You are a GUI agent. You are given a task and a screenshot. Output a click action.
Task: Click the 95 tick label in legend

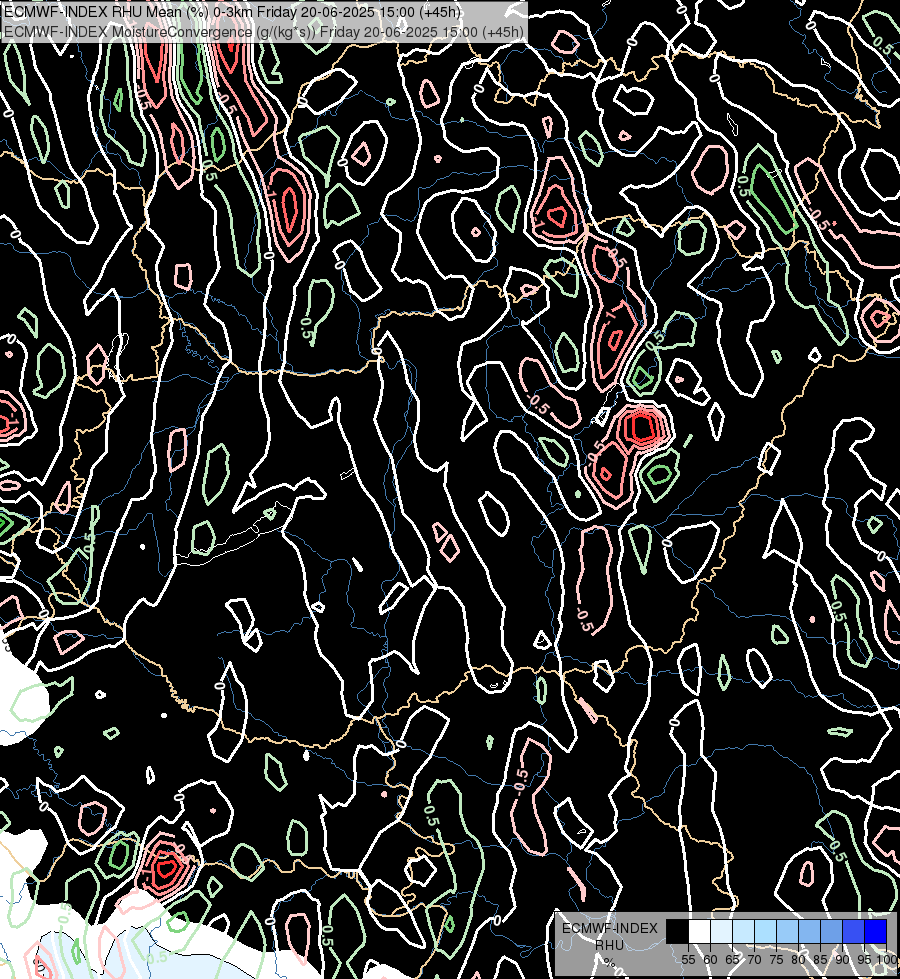[864, 960]
